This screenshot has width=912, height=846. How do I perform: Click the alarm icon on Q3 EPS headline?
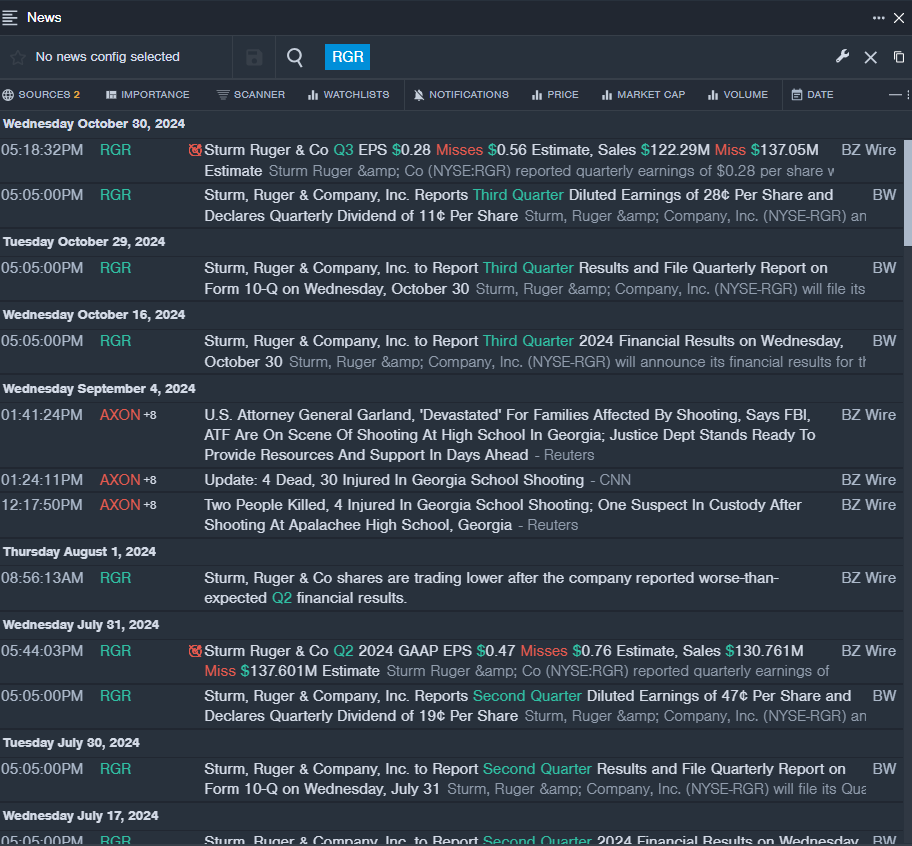195,151
